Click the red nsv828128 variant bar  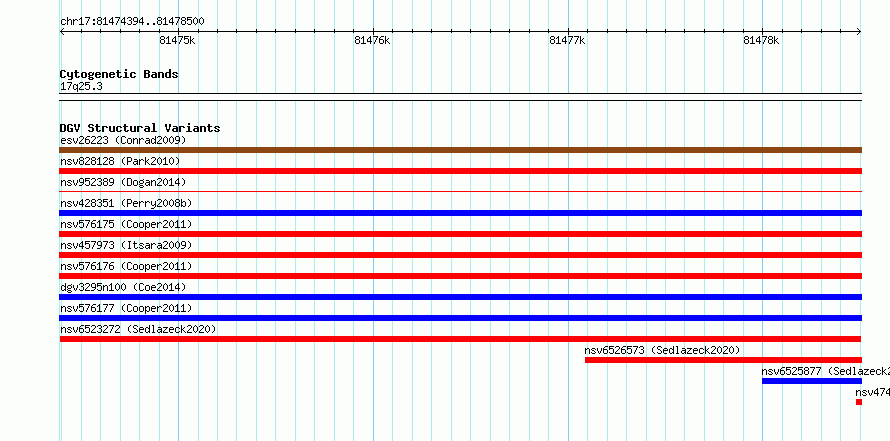(460, 171)
